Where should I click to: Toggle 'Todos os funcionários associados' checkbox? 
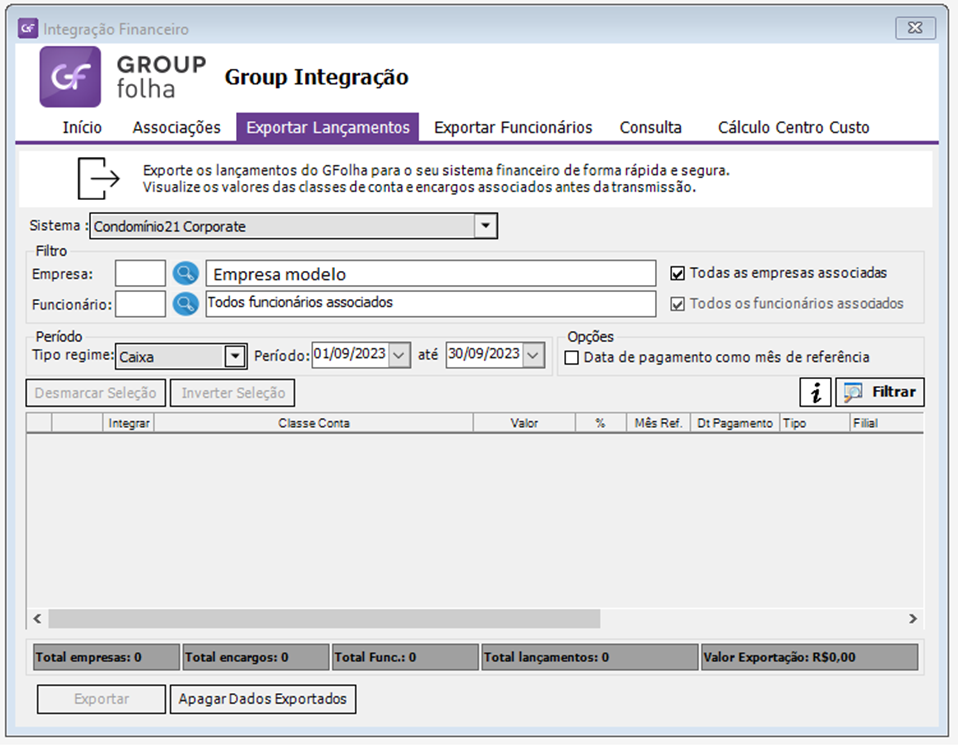(677, 304)
